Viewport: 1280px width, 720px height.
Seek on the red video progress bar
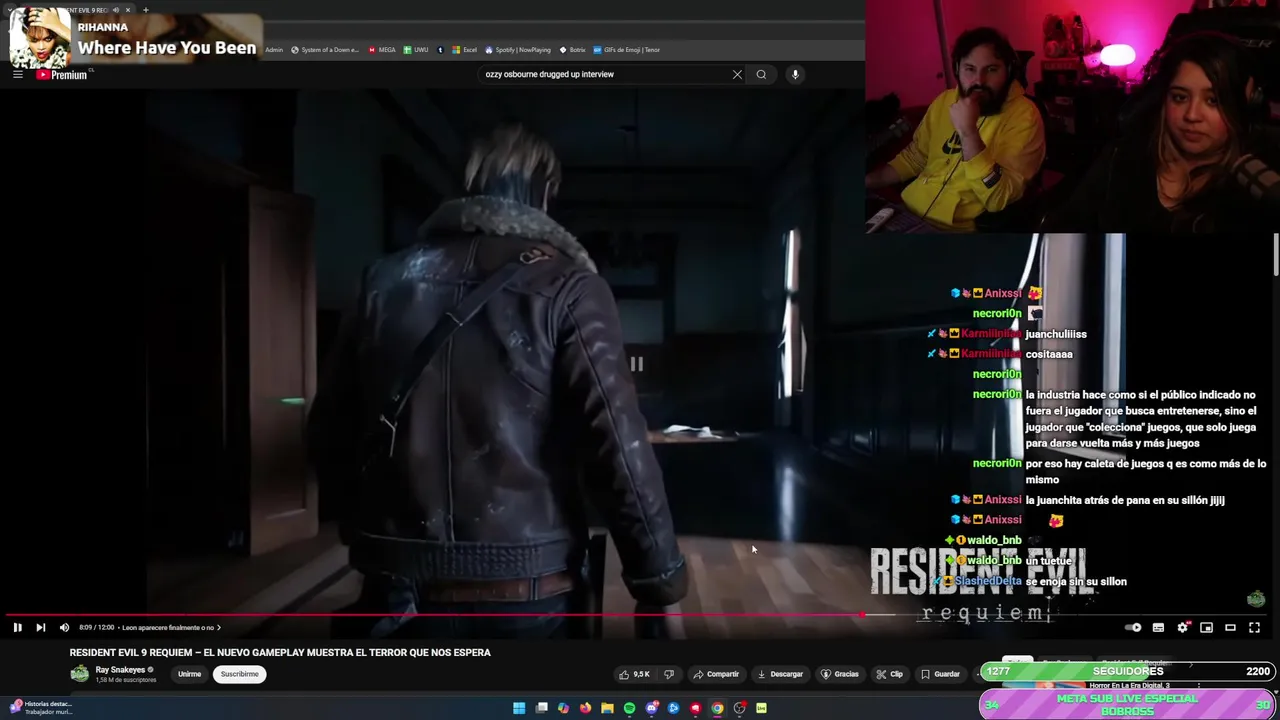[x=435, y=615]
